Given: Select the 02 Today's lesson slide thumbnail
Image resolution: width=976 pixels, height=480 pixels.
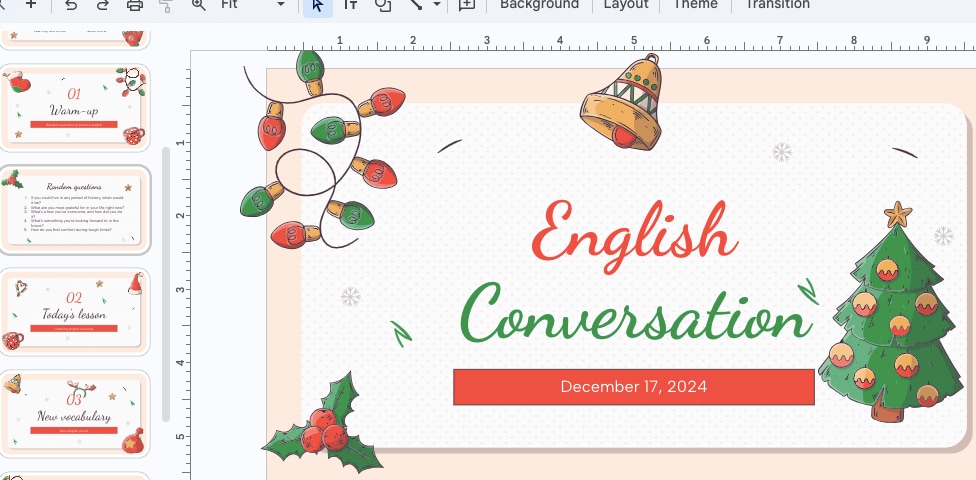Looking at the screenshot, I should coord(75,312).
